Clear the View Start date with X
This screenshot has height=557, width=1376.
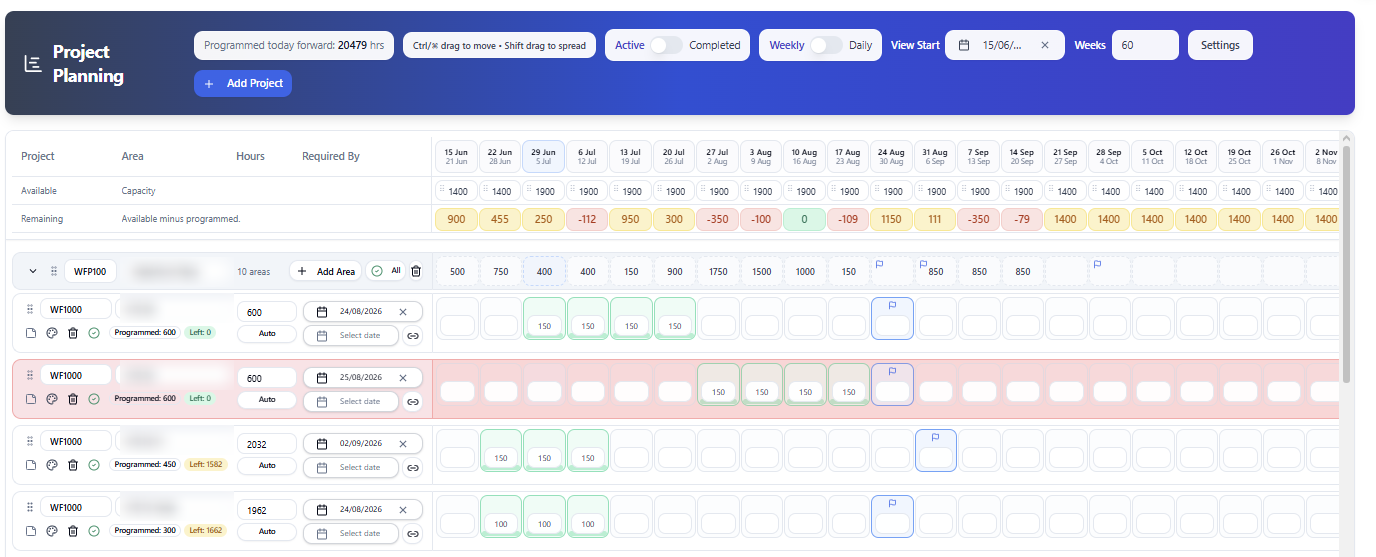point(1045,45)
